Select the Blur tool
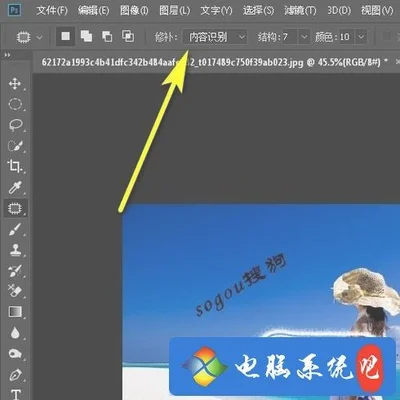 point(15,333)
